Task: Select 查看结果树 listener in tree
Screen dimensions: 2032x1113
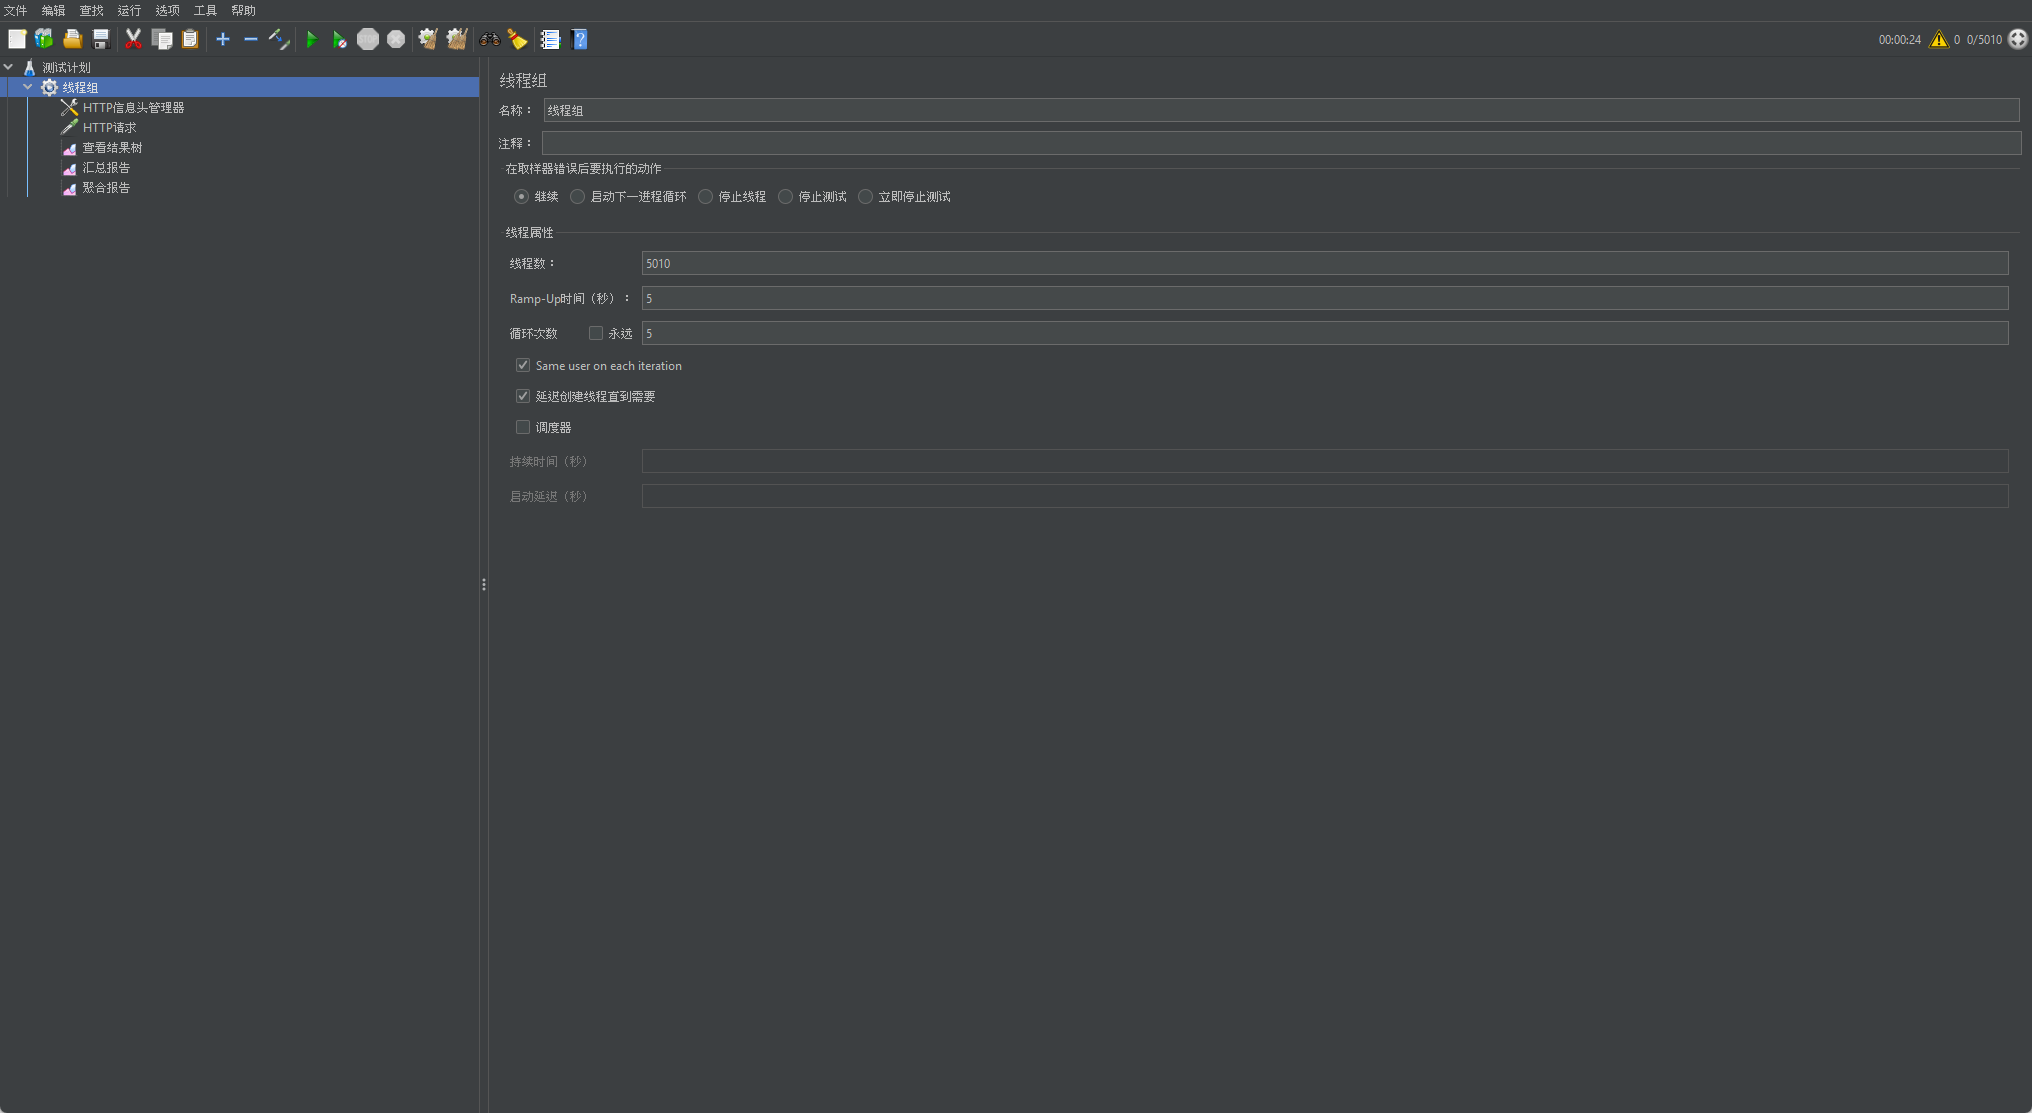Action: pos(112,147)
